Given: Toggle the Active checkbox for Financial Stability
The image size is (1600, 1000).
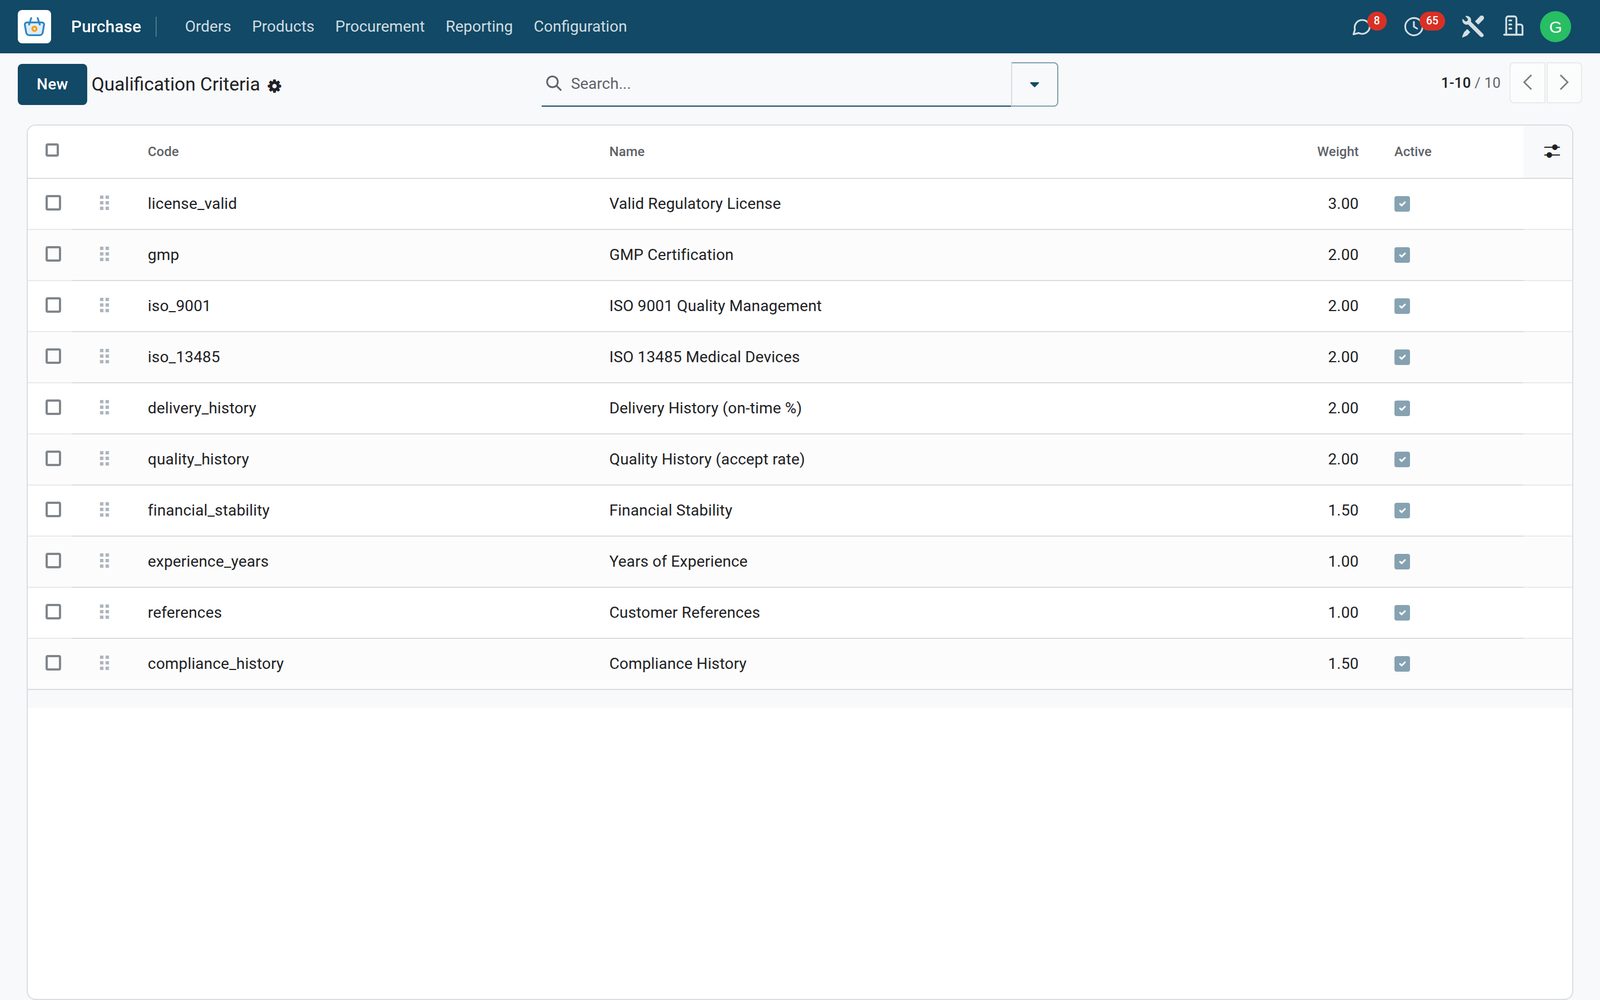Looking at the screenshot, I should 1402,510.
